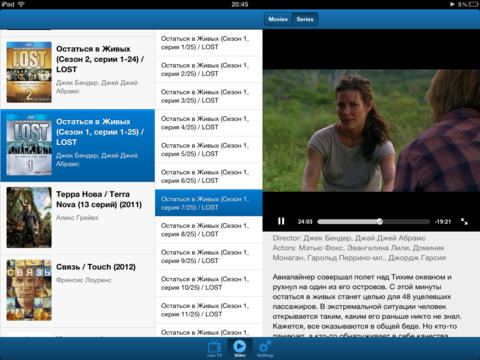Click the Actors line in description
This screenshot has height=360, width=480.
[x=359, y=253]
